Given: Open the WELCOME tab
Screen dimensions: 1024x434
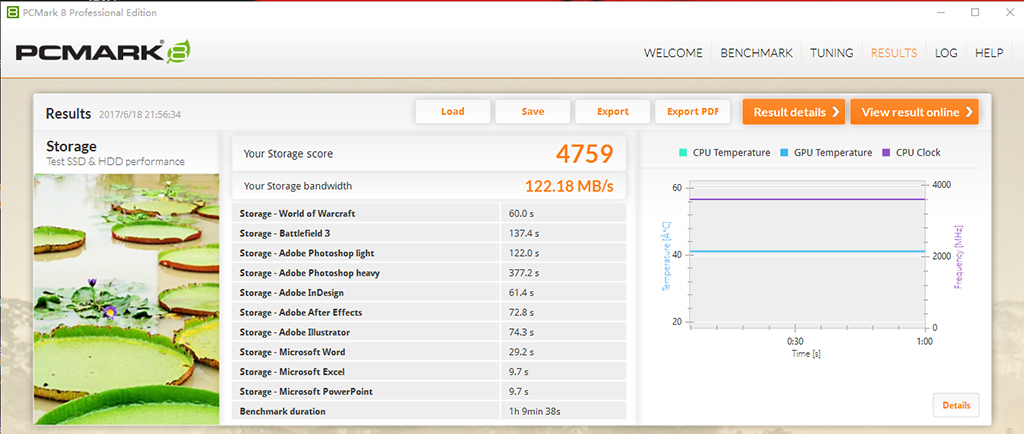Looking at the screenshot, I should 673,54.
